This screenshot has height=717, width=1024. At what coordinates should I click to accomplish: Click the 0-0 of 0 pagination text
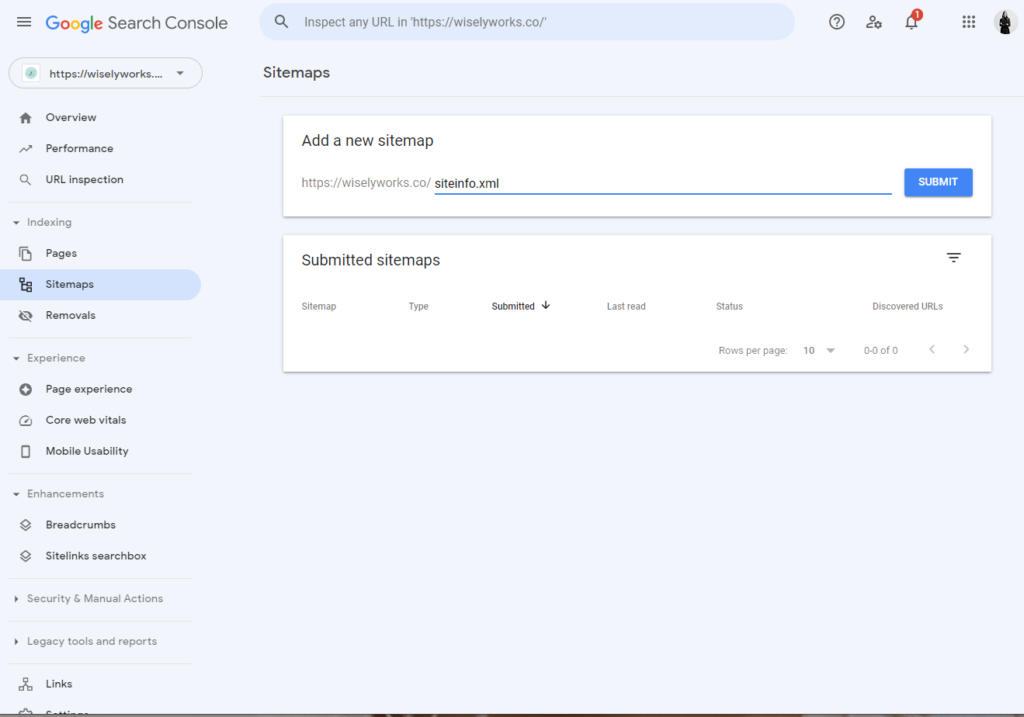(x=880, y=351)
